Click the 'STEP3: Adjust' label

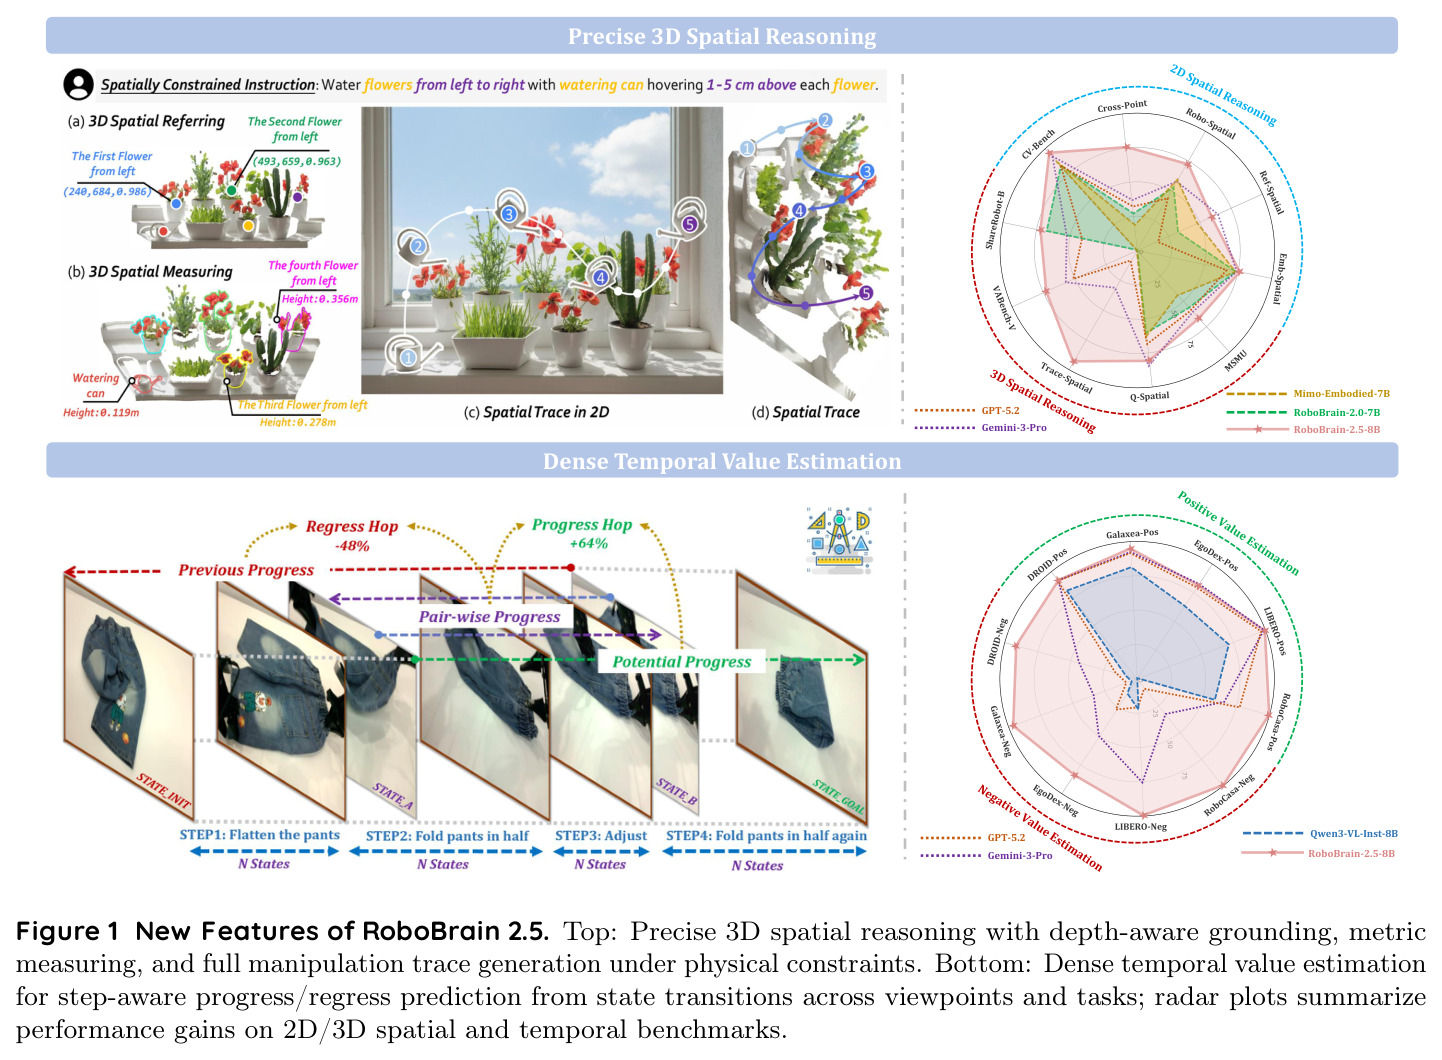pyautogui.click(x=601, y=836)
